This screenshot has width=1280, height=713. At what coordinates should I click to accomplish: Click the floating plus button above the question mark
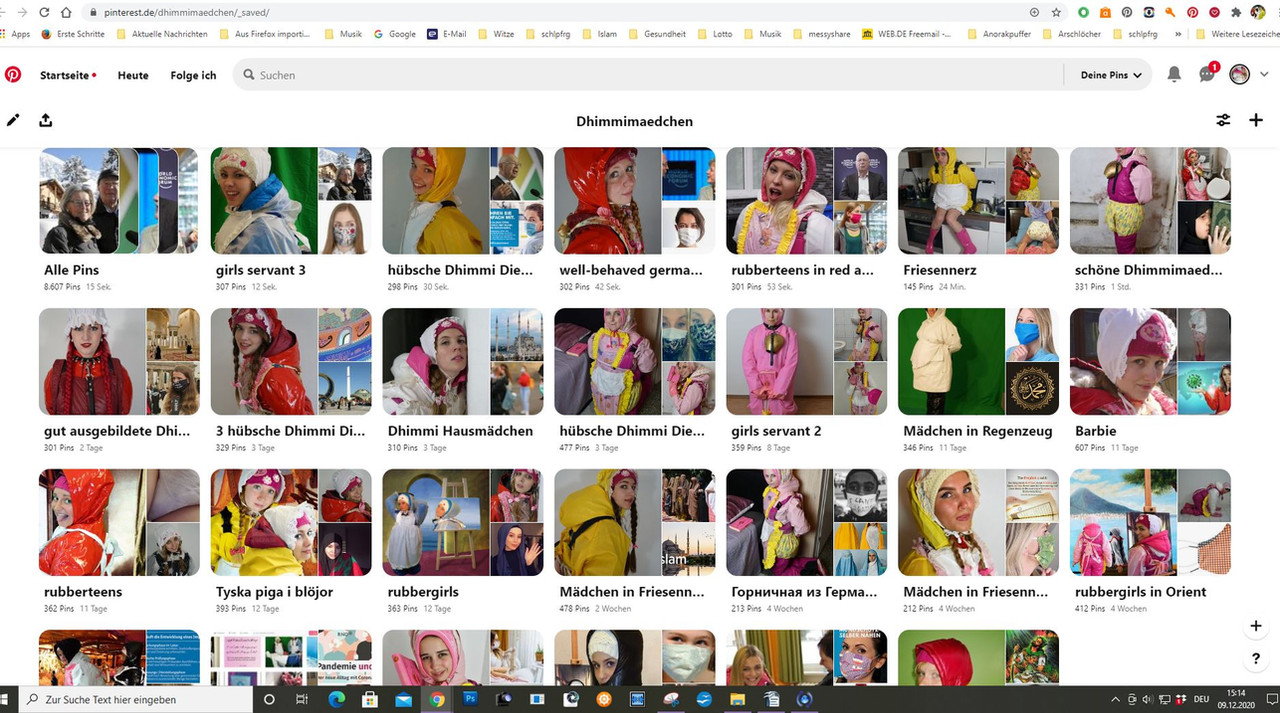pos(1256,626)
